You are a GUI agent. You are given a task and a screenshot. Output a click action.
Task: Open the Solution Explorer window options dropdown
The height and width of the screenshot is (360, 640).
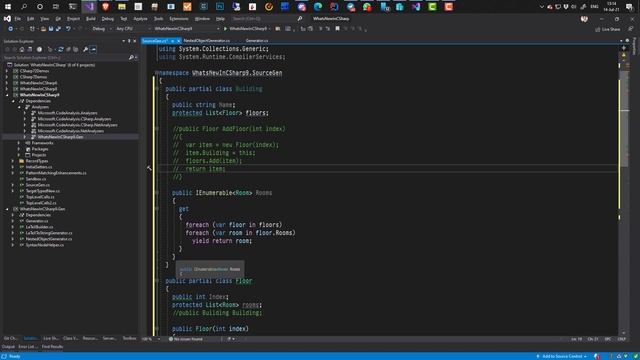(123, 41)
